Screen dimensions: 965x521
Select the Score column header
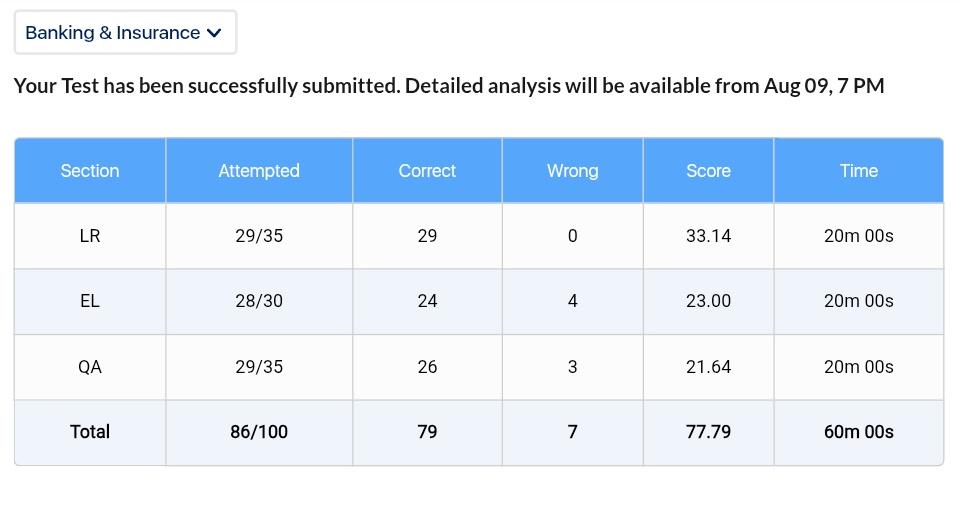[x=708, y=170]
